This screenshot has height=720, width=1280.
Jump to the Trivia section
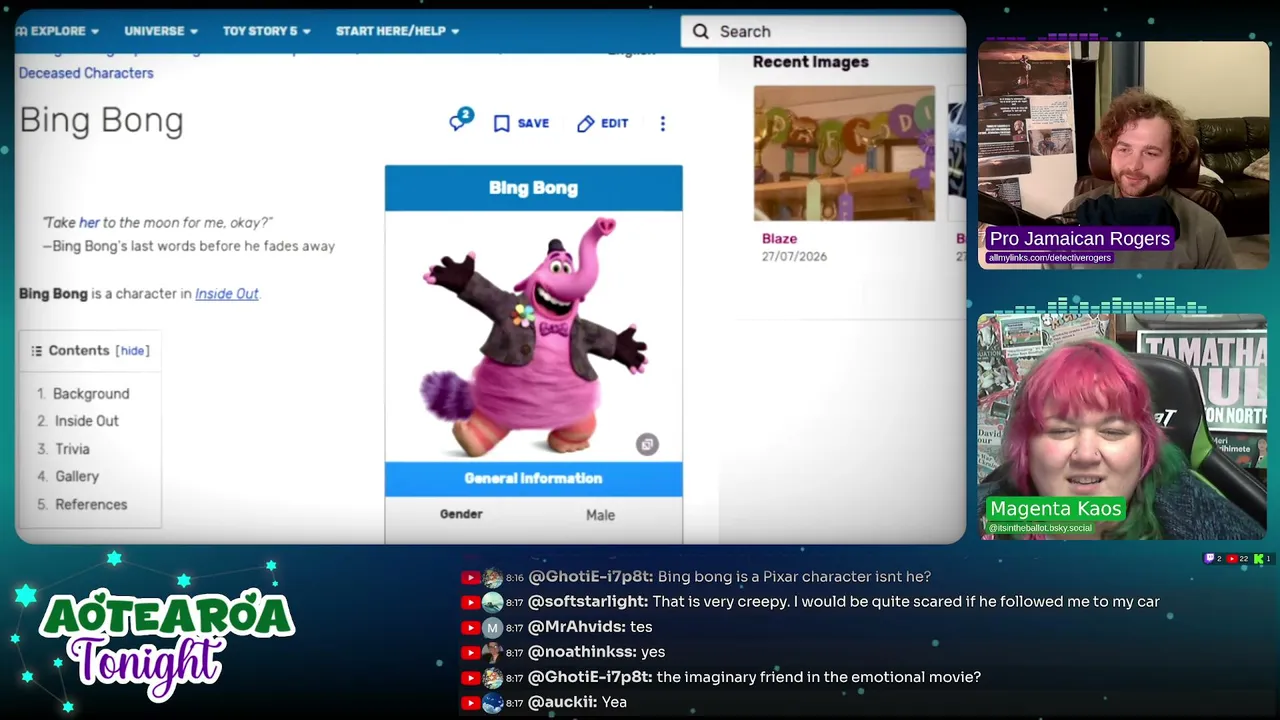pyautogui.click(x=72, y=449)
